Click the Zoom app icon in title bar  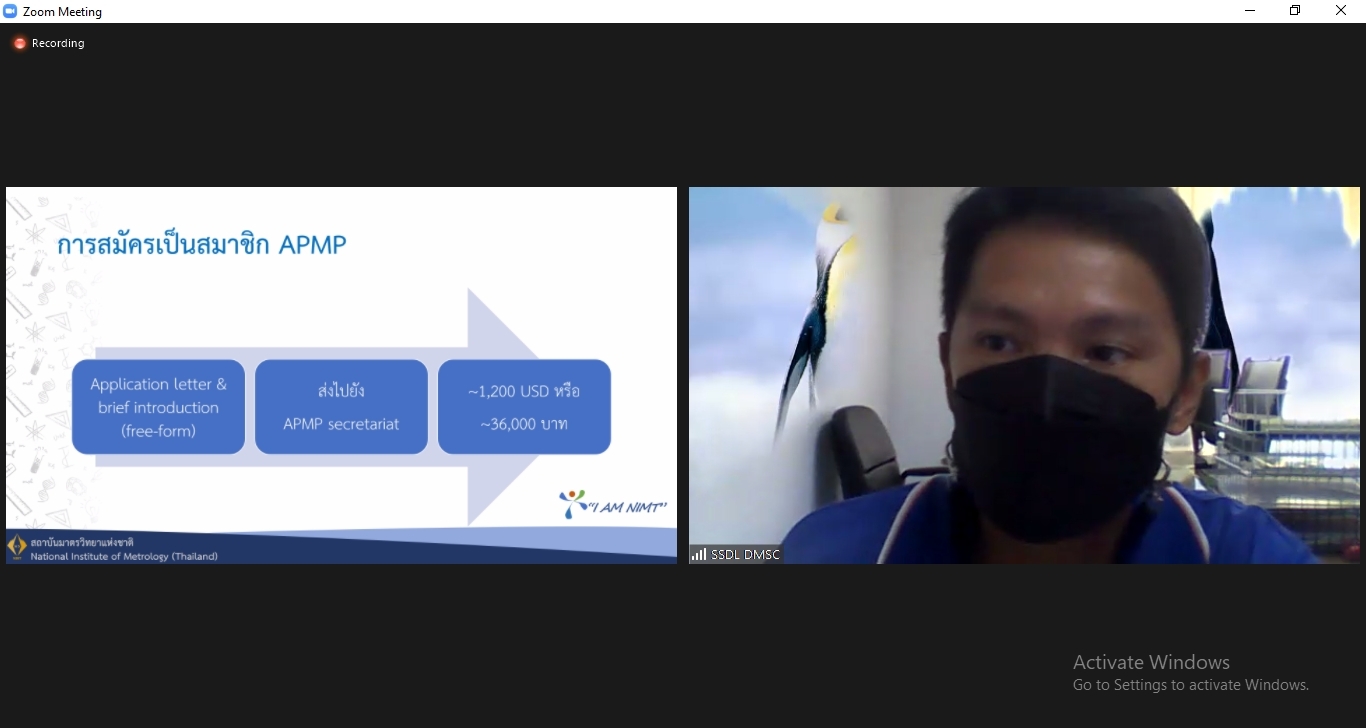pos(11,12)
